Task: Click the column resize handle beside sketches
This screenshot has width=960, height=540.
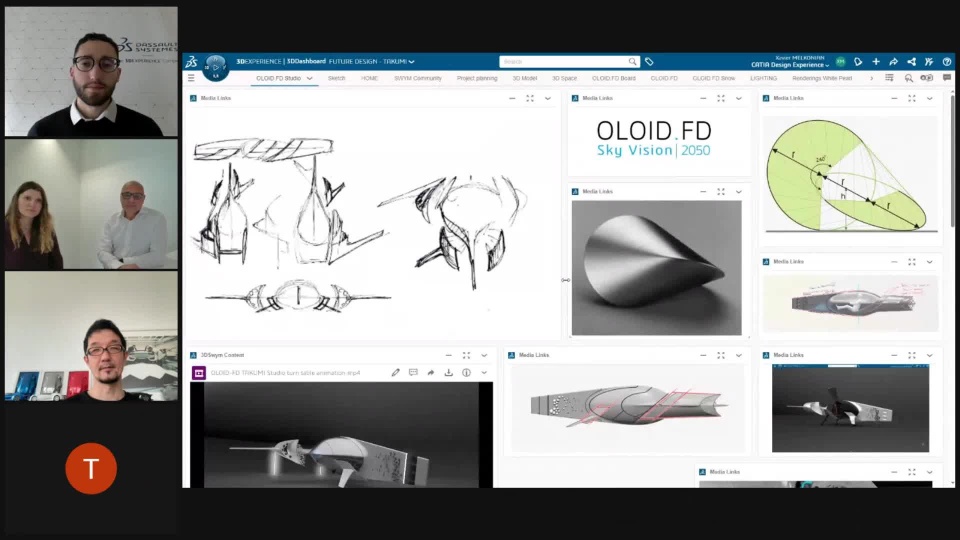Action: [565, 280]
